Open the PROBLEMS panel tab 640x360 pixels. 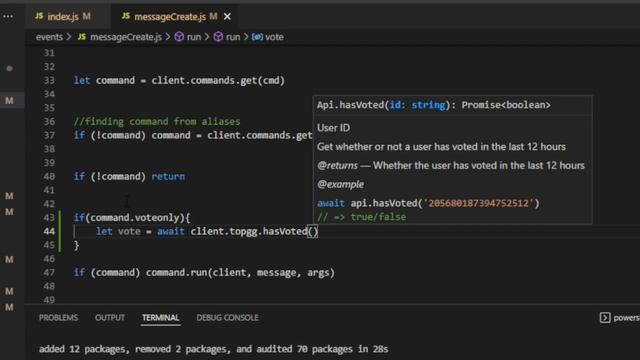[x=58, y=318]
